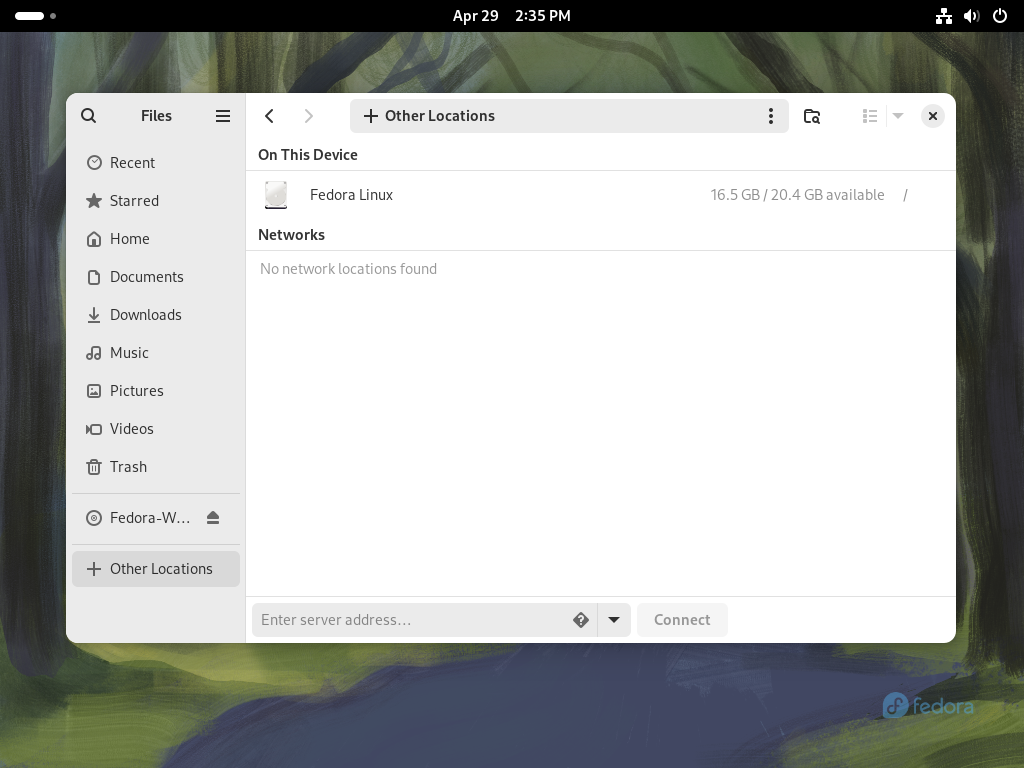Open the search magnifier in Files sidebar
Viewport: 1024px width, 768px height.
coord(89,116)
